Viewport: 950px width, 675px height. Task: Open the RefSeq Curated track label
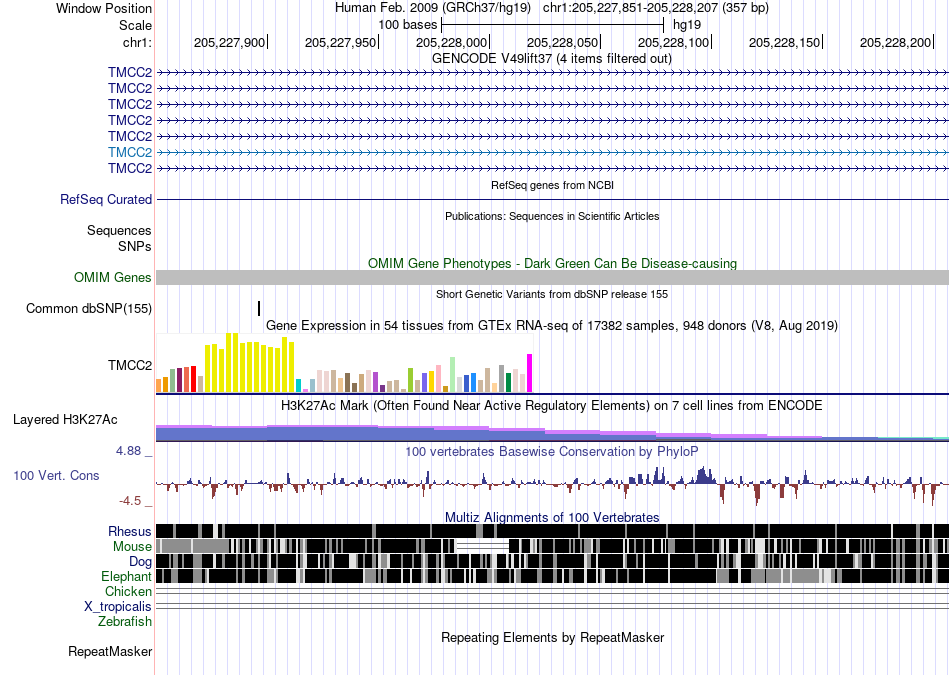point(106,199)
